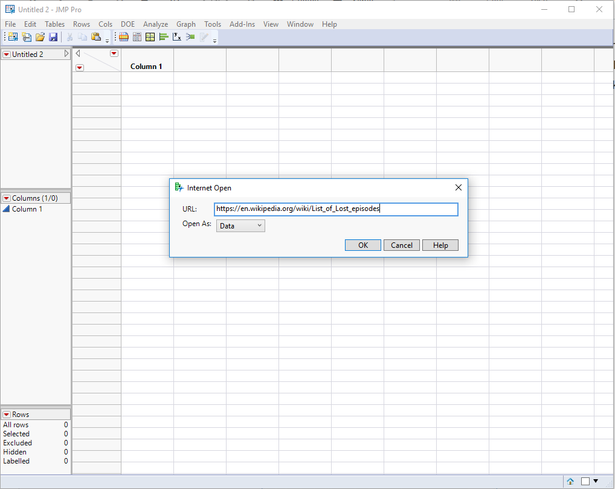
Task: Click the green Partition tree icon
Action: click(191, 37)
